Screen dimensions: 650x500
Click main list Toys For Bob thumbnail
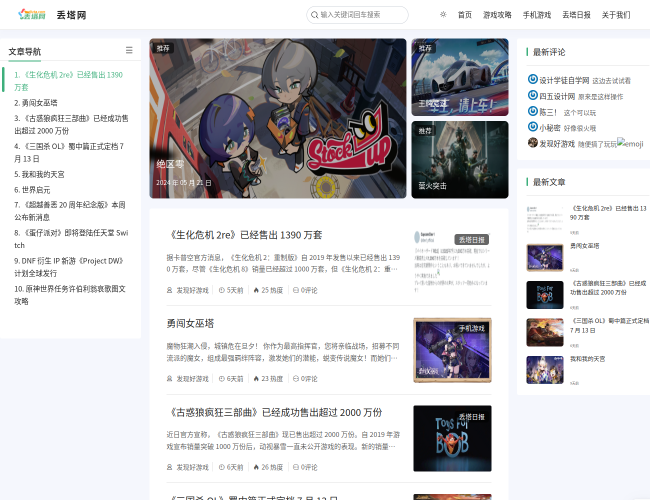pyautogui.click(x=452, y=439)
